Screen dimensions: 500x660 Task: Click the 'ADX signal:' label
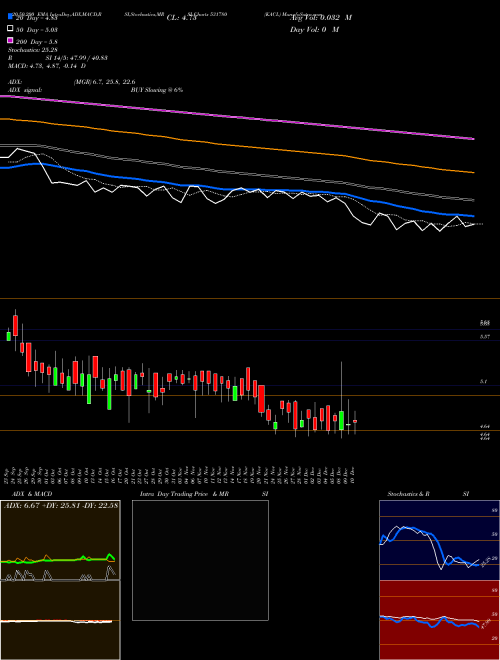(x=25, y=90)
